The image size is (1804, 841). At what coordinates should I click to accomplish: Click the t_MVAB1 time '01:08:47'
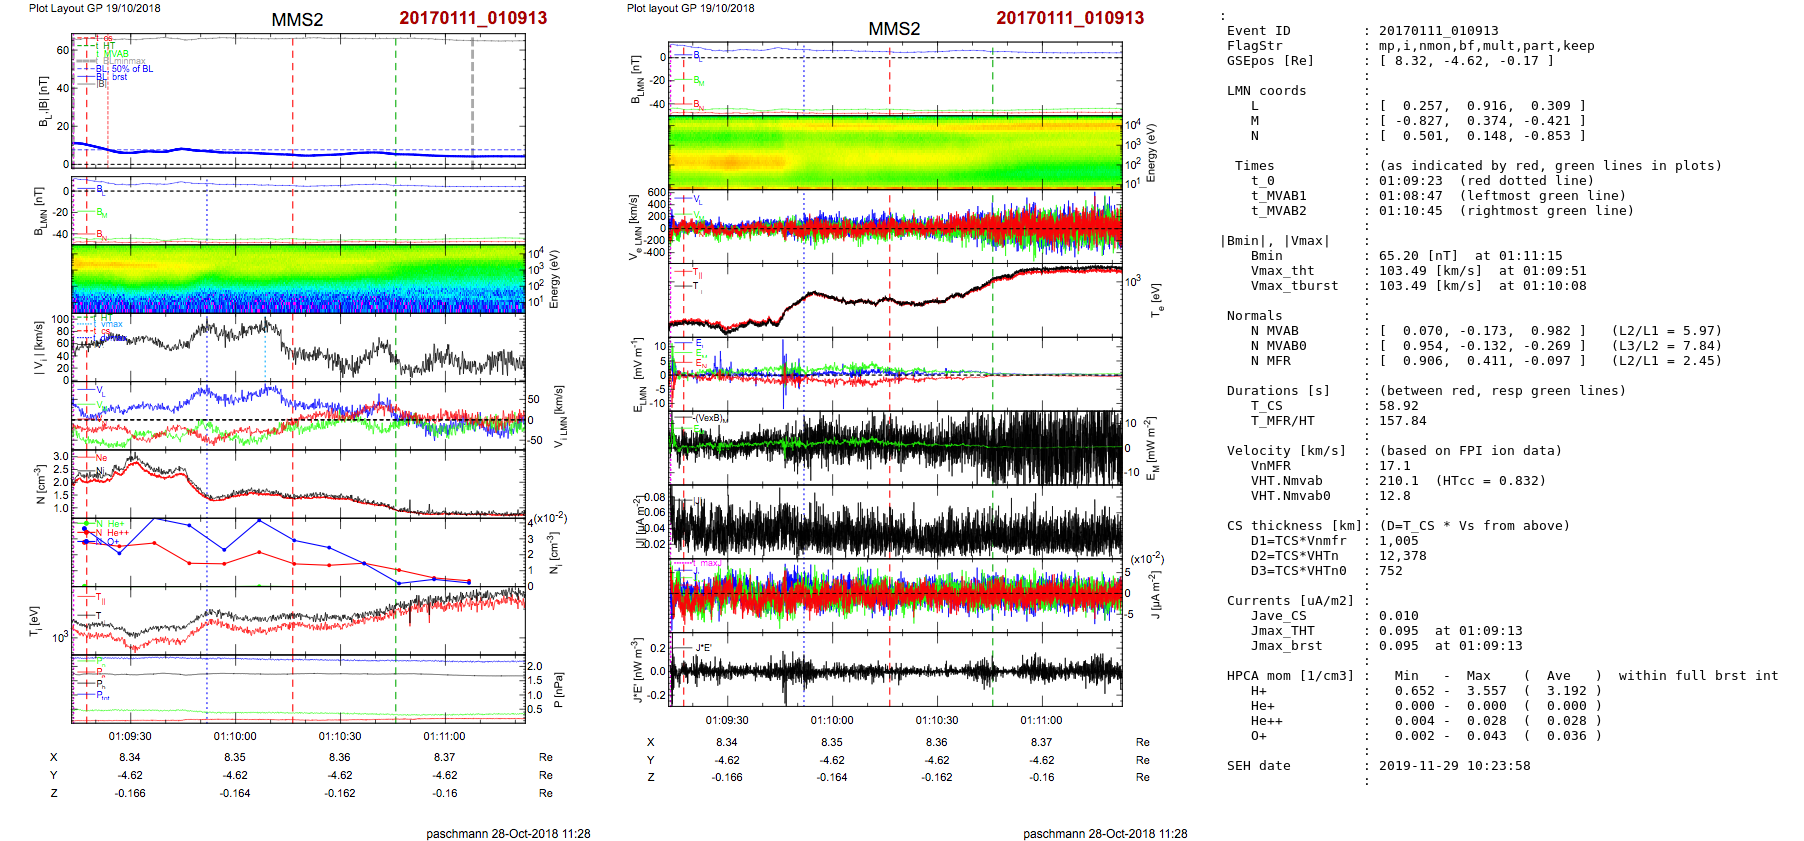tap(1411, 196)
